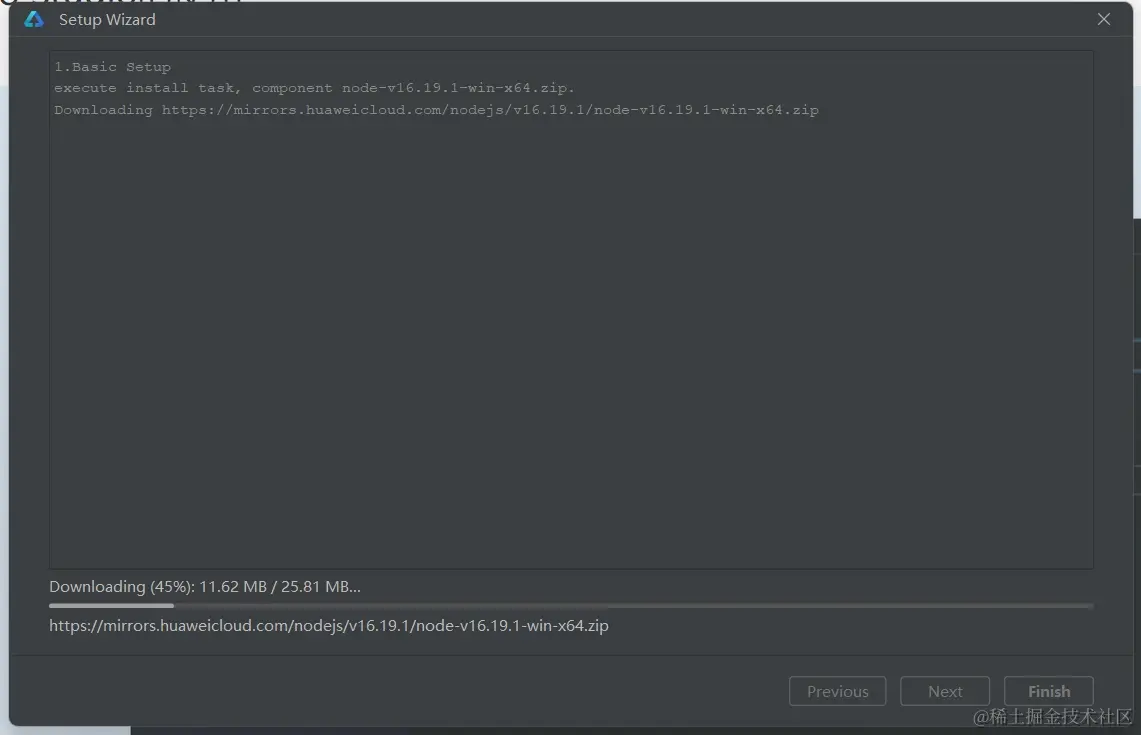The width and height of the screenshot is (1141, 735).
Task: Click the 'Setup Wizard' title text
Action: point(107,20)
